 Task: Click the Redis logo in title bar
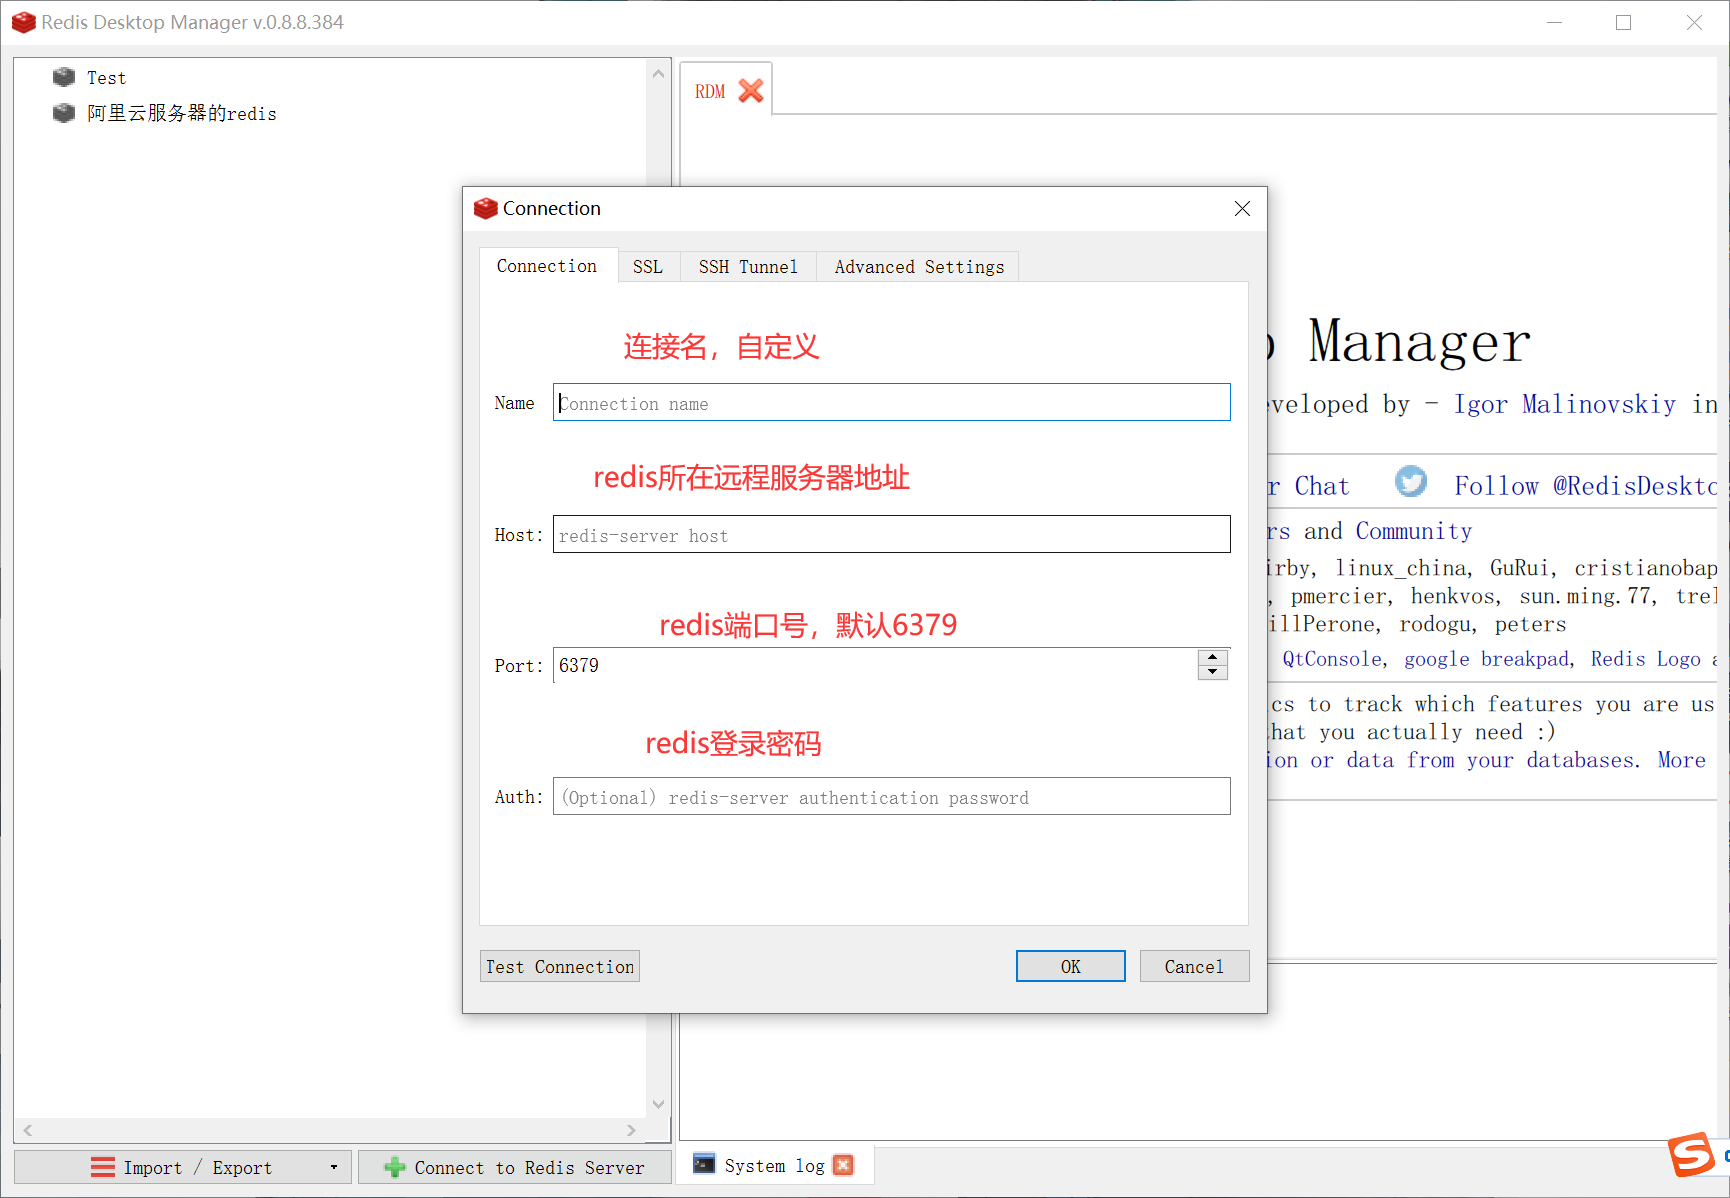tap(23, 22)
